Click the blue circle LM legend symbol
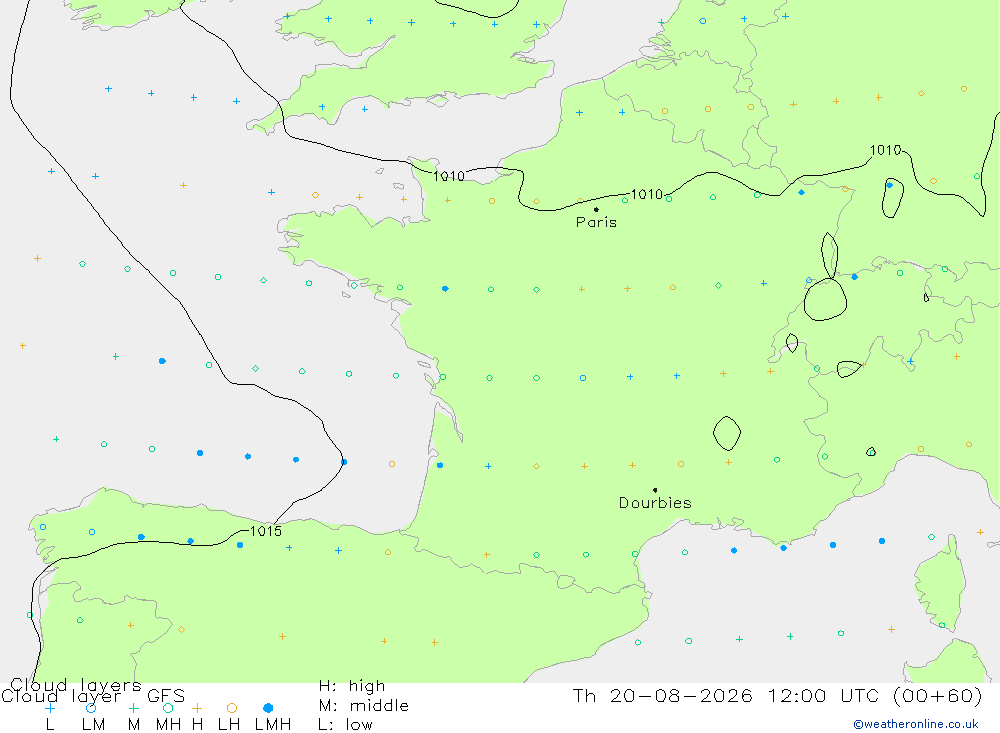 [x=91, y=708]
